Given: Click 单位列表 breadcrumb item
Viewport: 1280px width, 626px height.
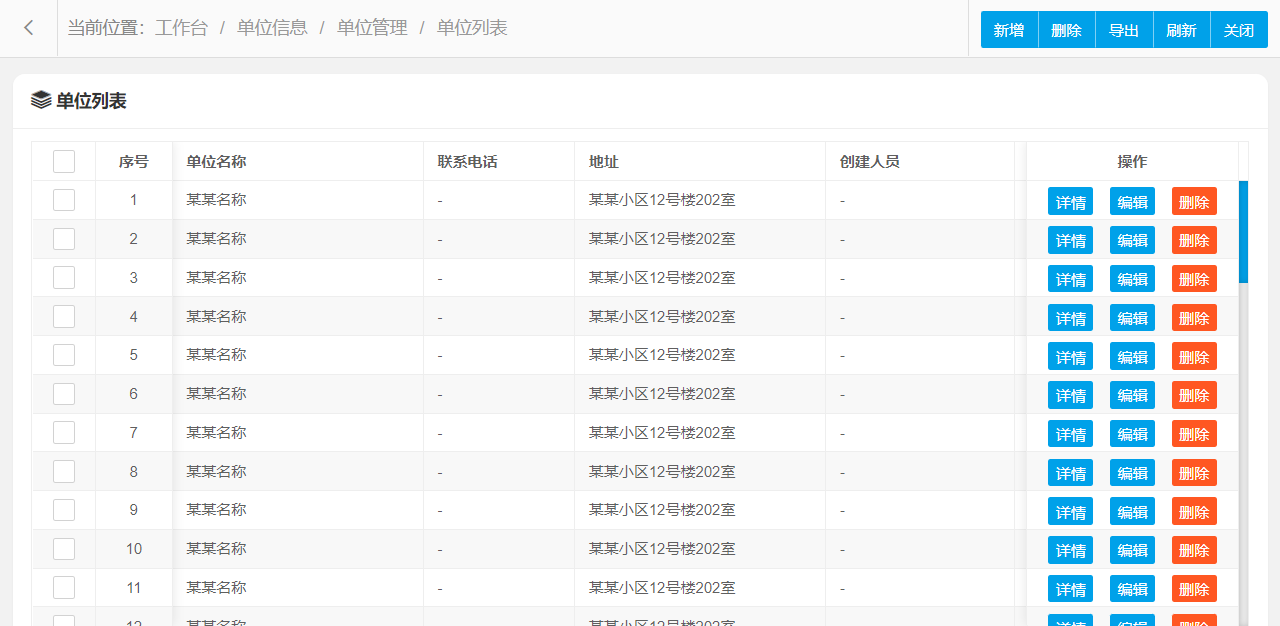Looking at the screenshot, I should tap(472, 28).
